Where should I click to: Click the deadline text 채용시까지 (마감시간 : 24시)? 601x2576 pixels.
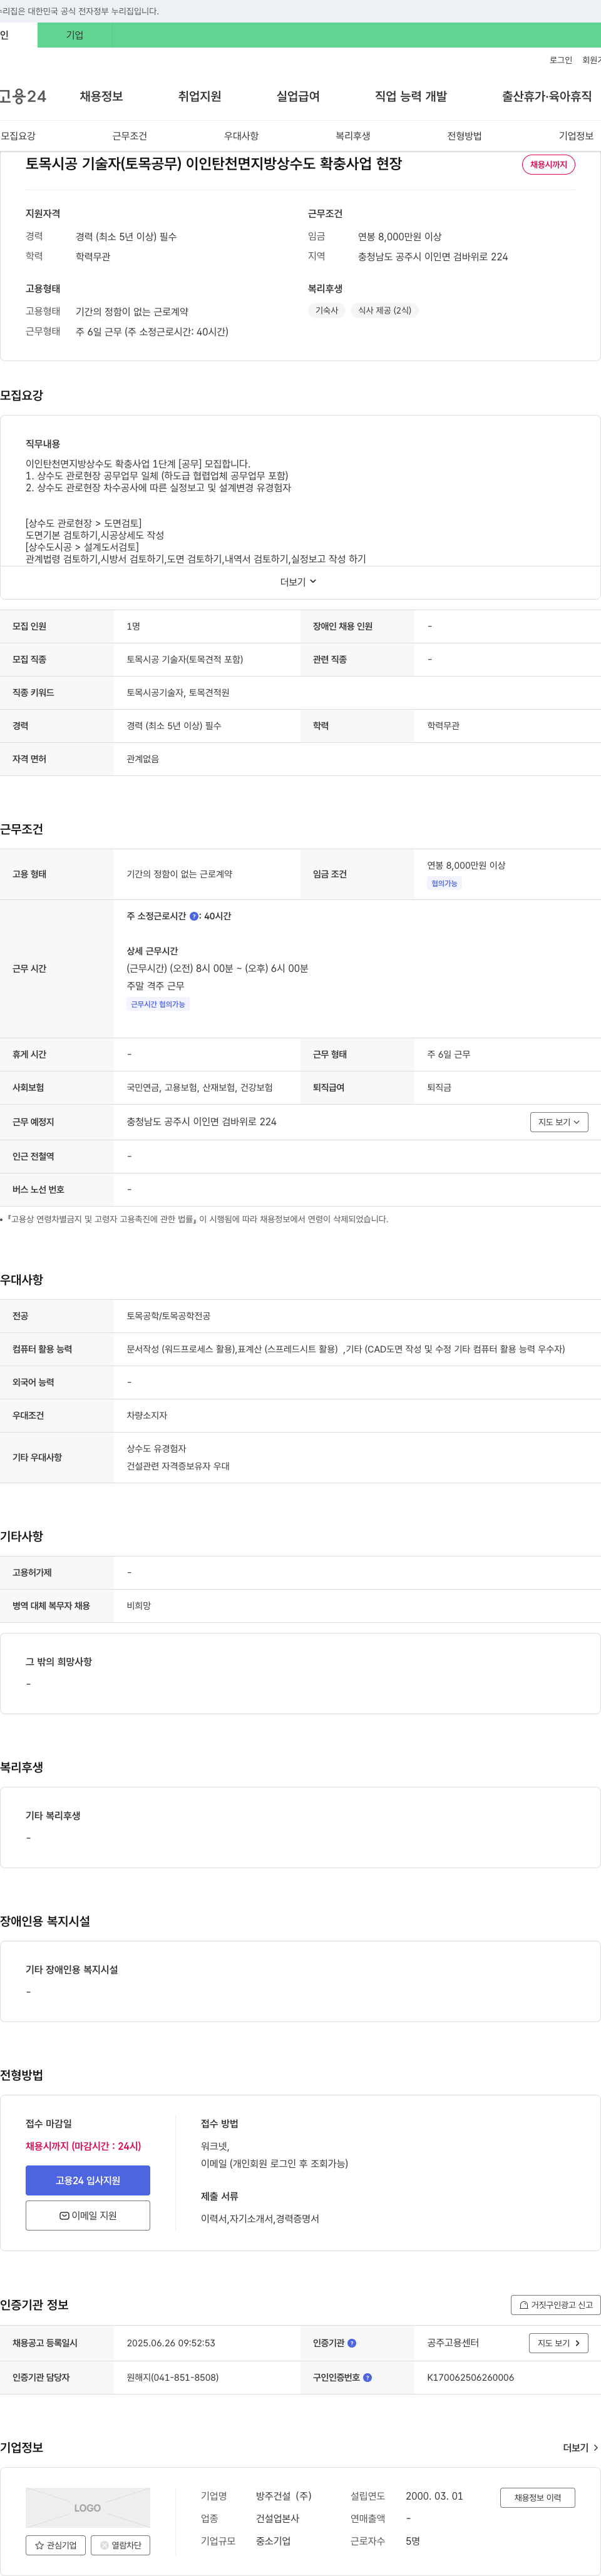pyautogui.click(x=84, y=2146)
